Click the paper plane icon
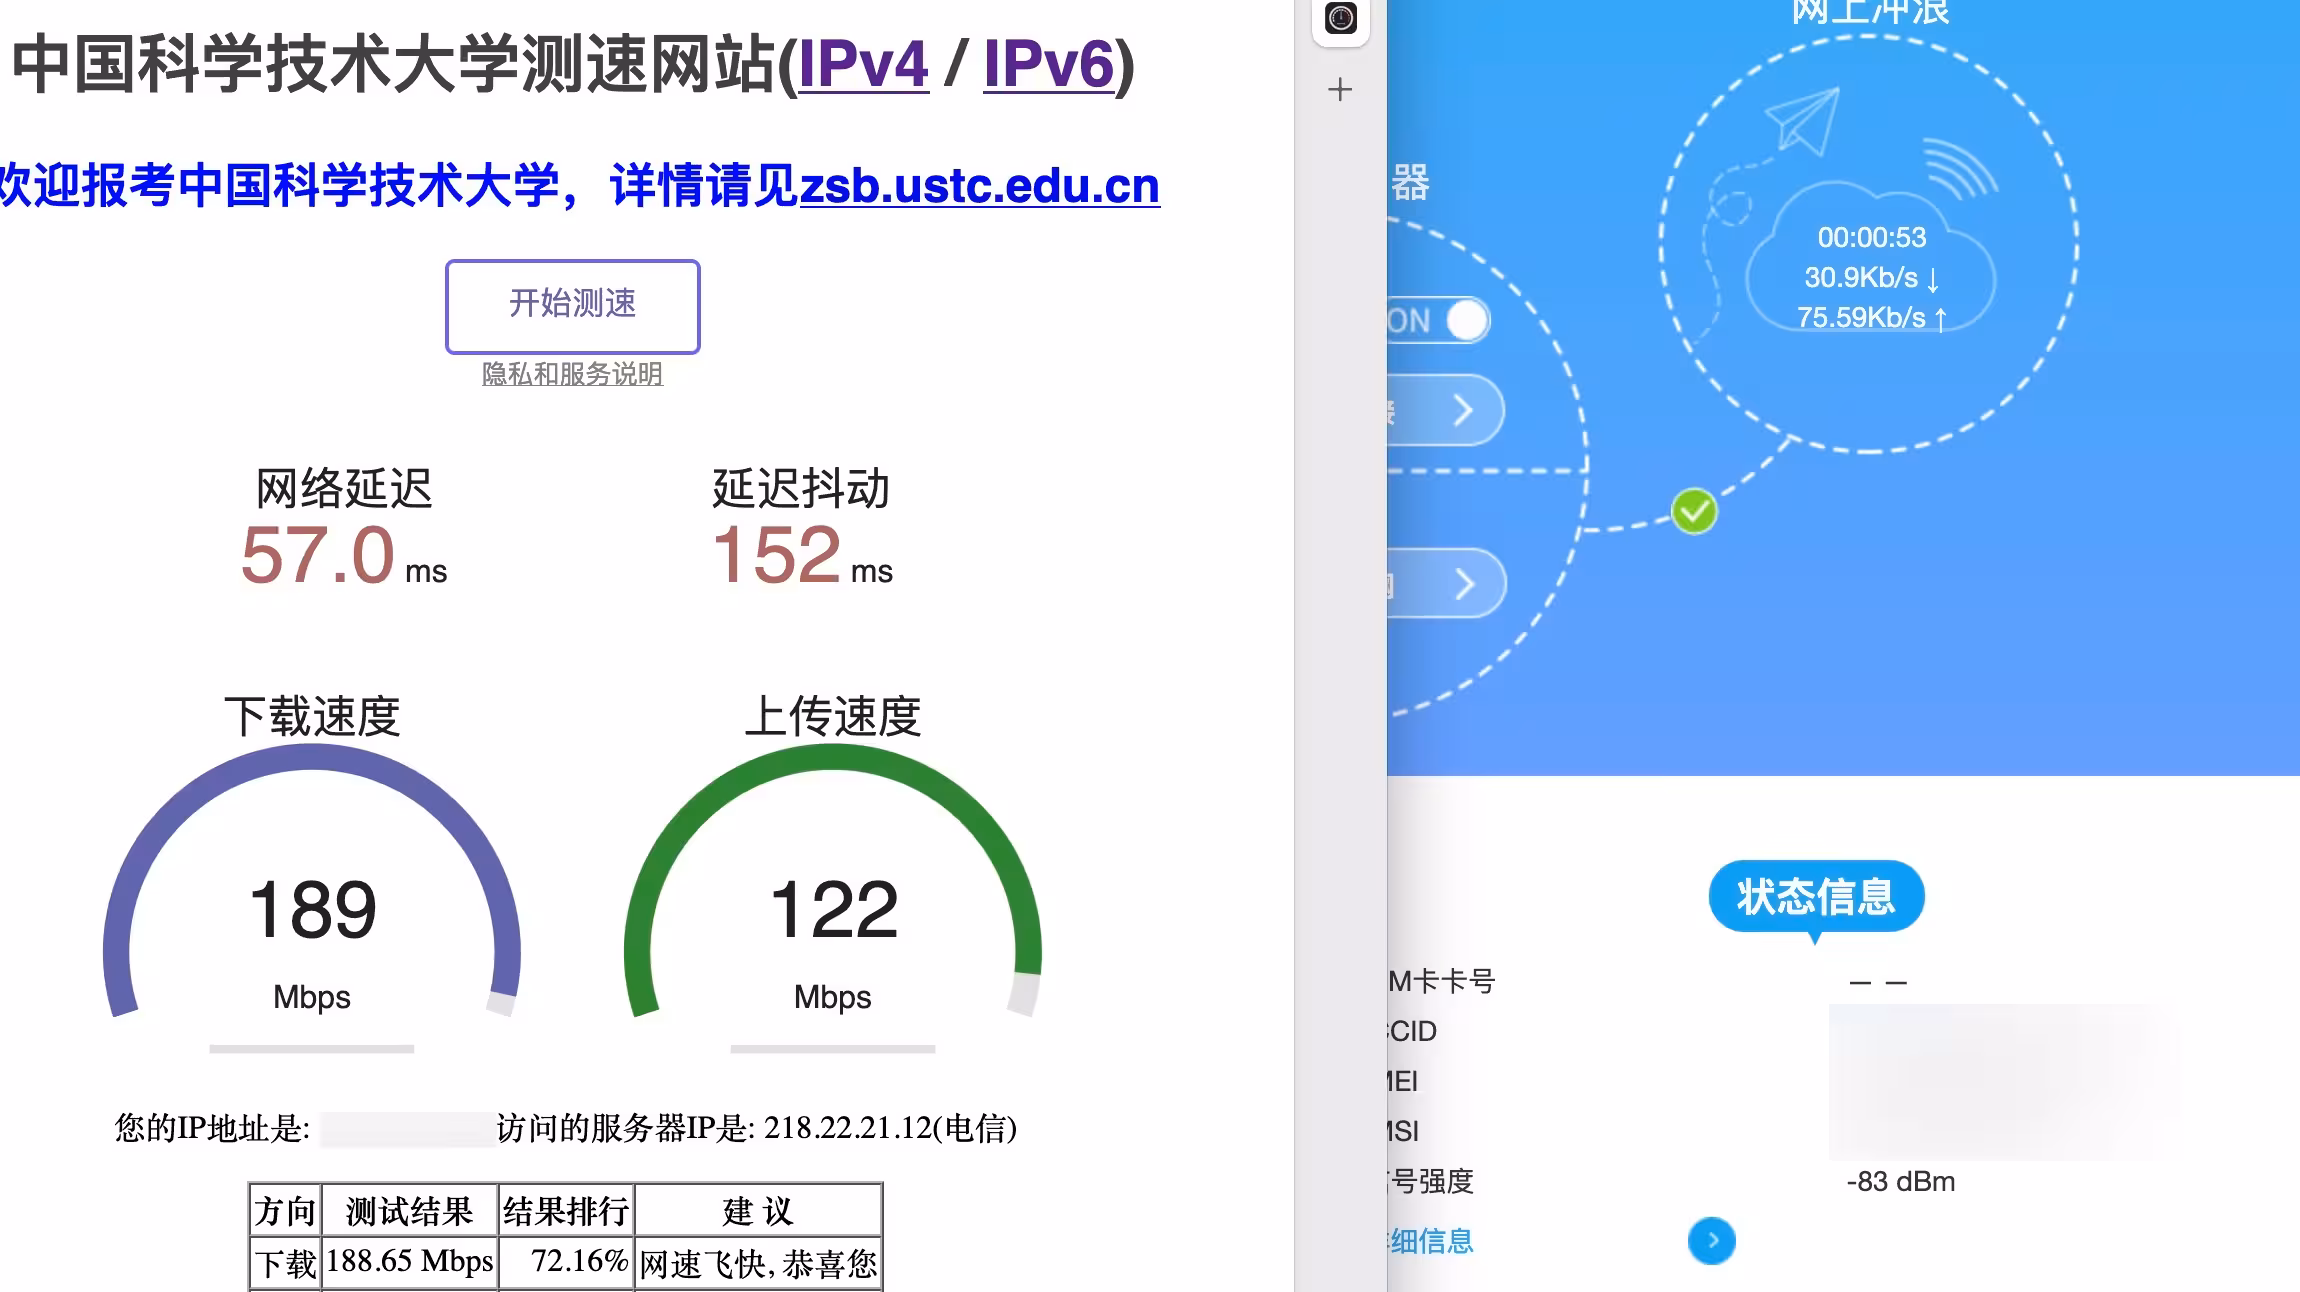This screenshot has height=1292, width=2300. 1803,122
